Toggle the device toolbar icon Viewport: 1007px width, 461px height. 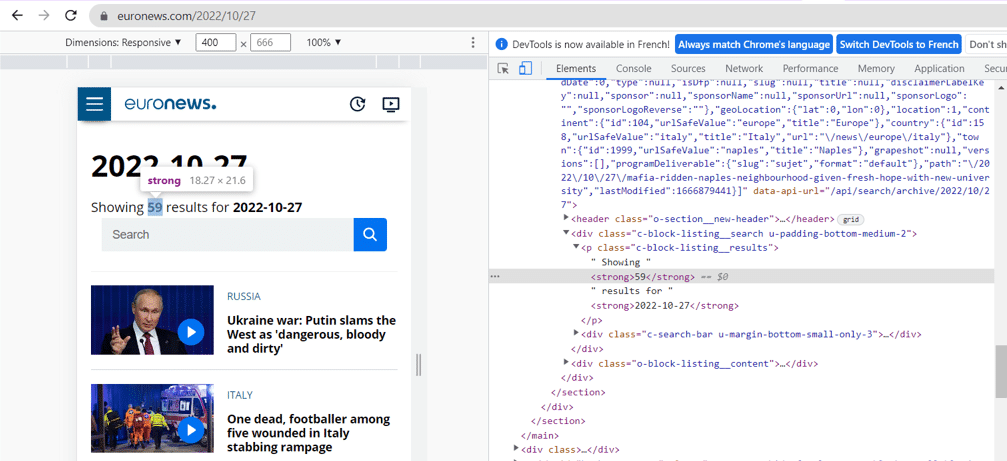(x=525, y=69)
